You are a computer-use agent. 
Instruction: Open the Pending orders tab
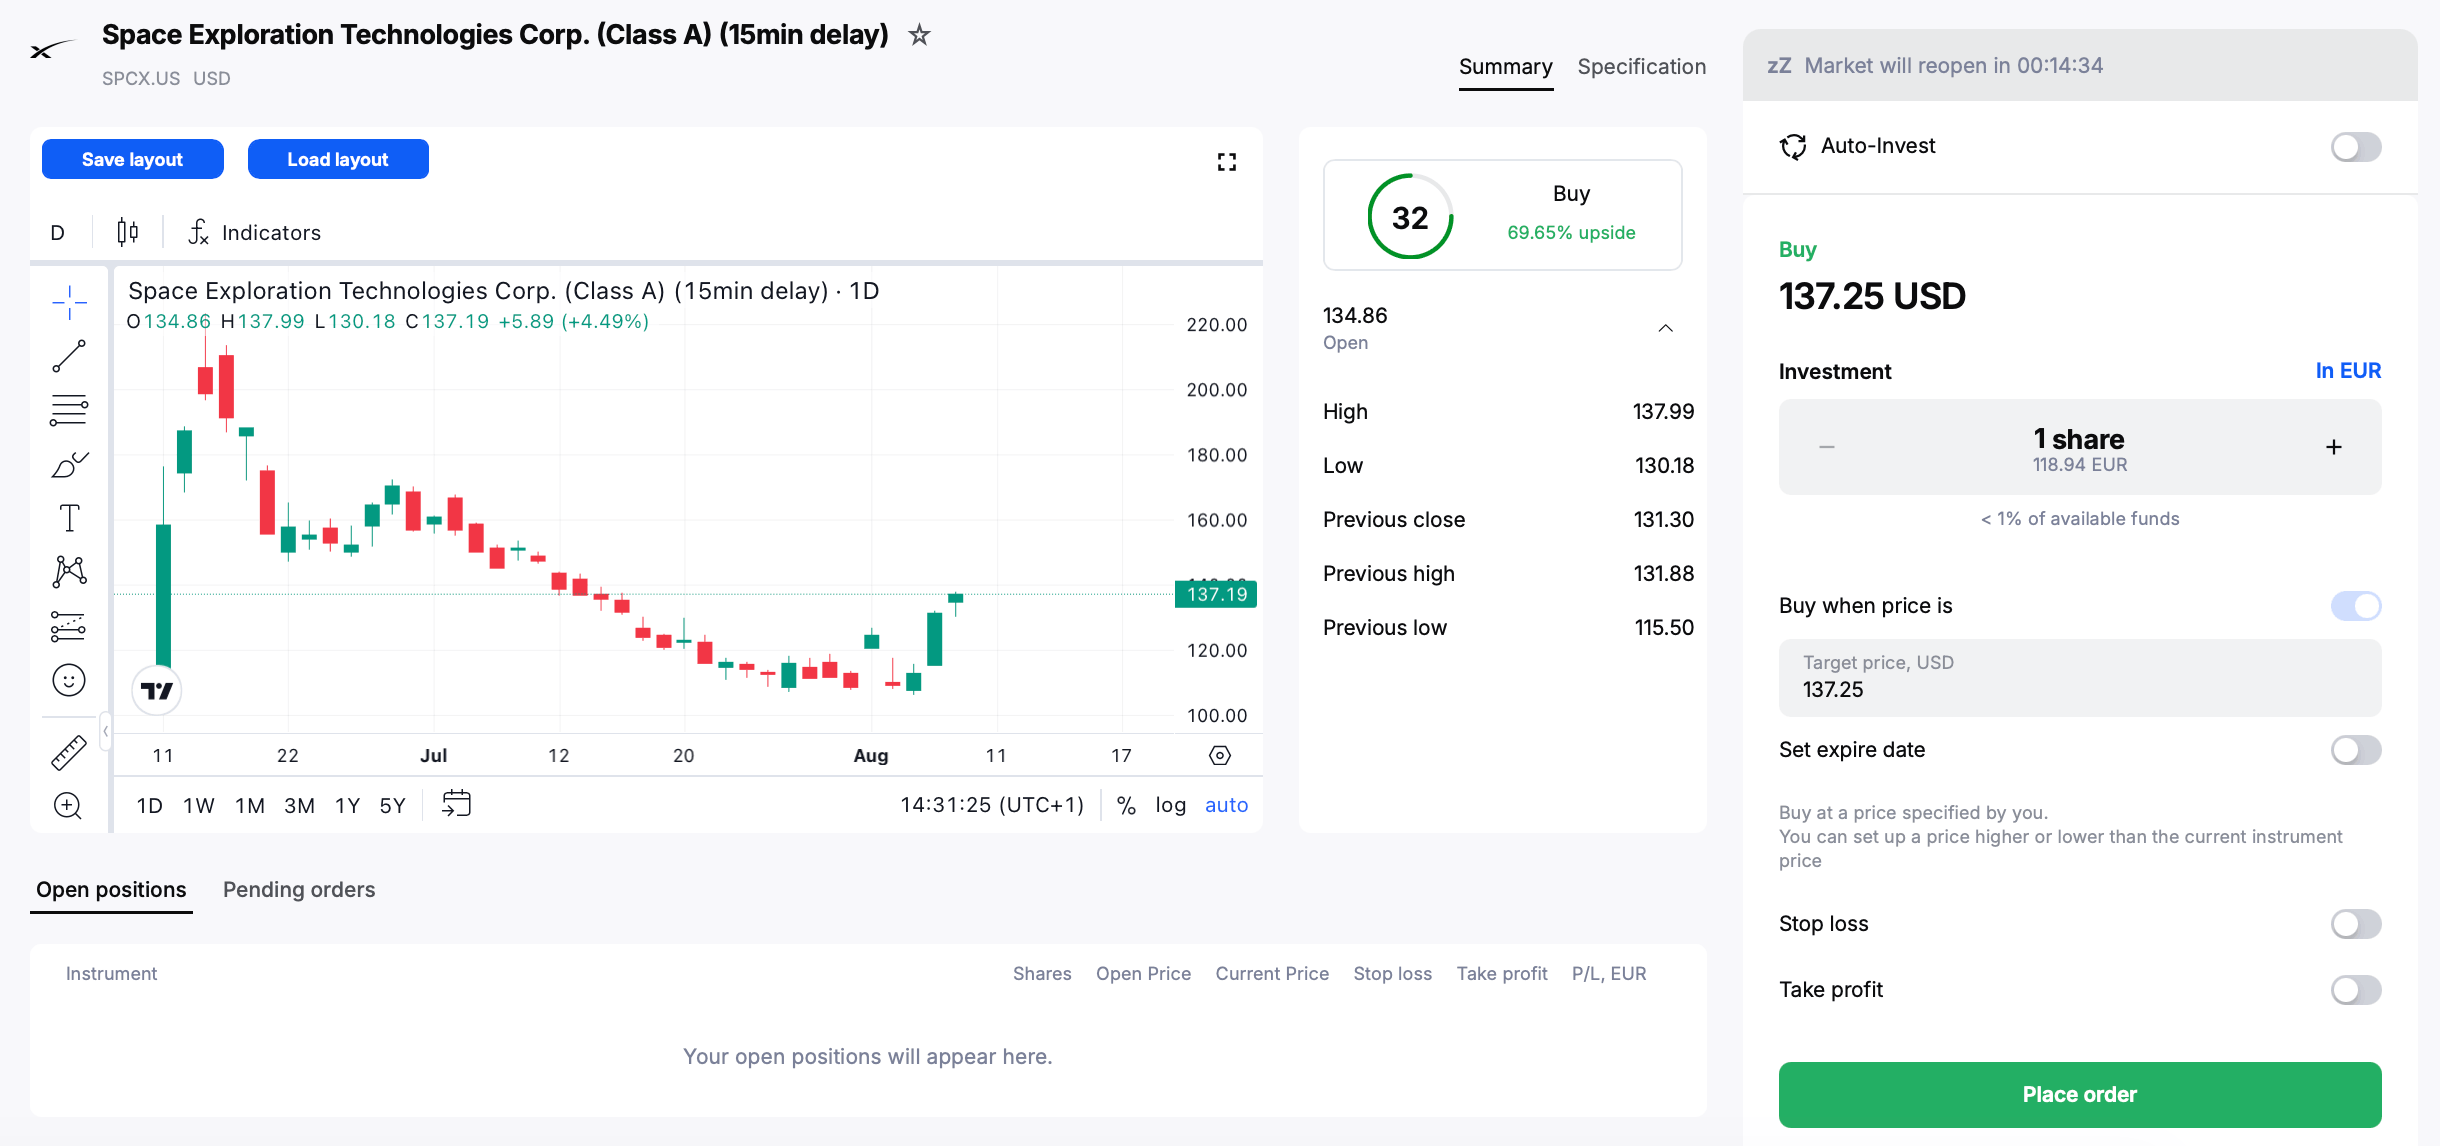point(299,890)
